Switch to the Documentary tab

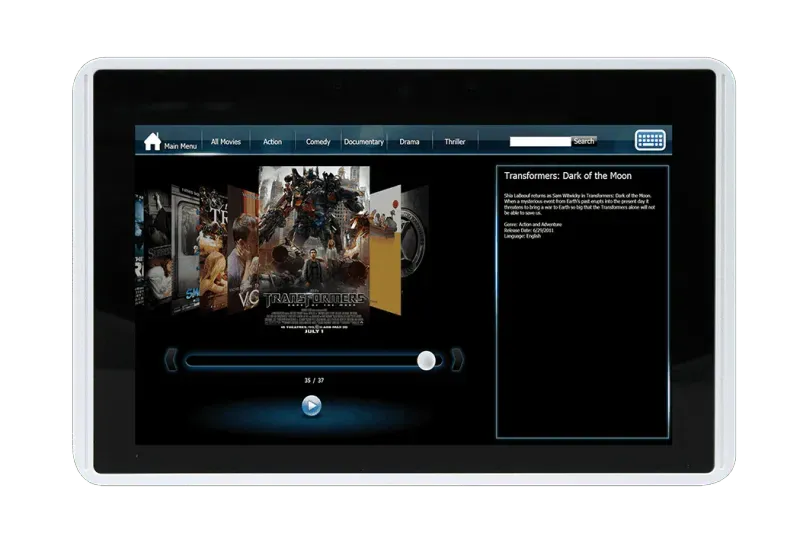pyautogui.click(x=363, y=142)
